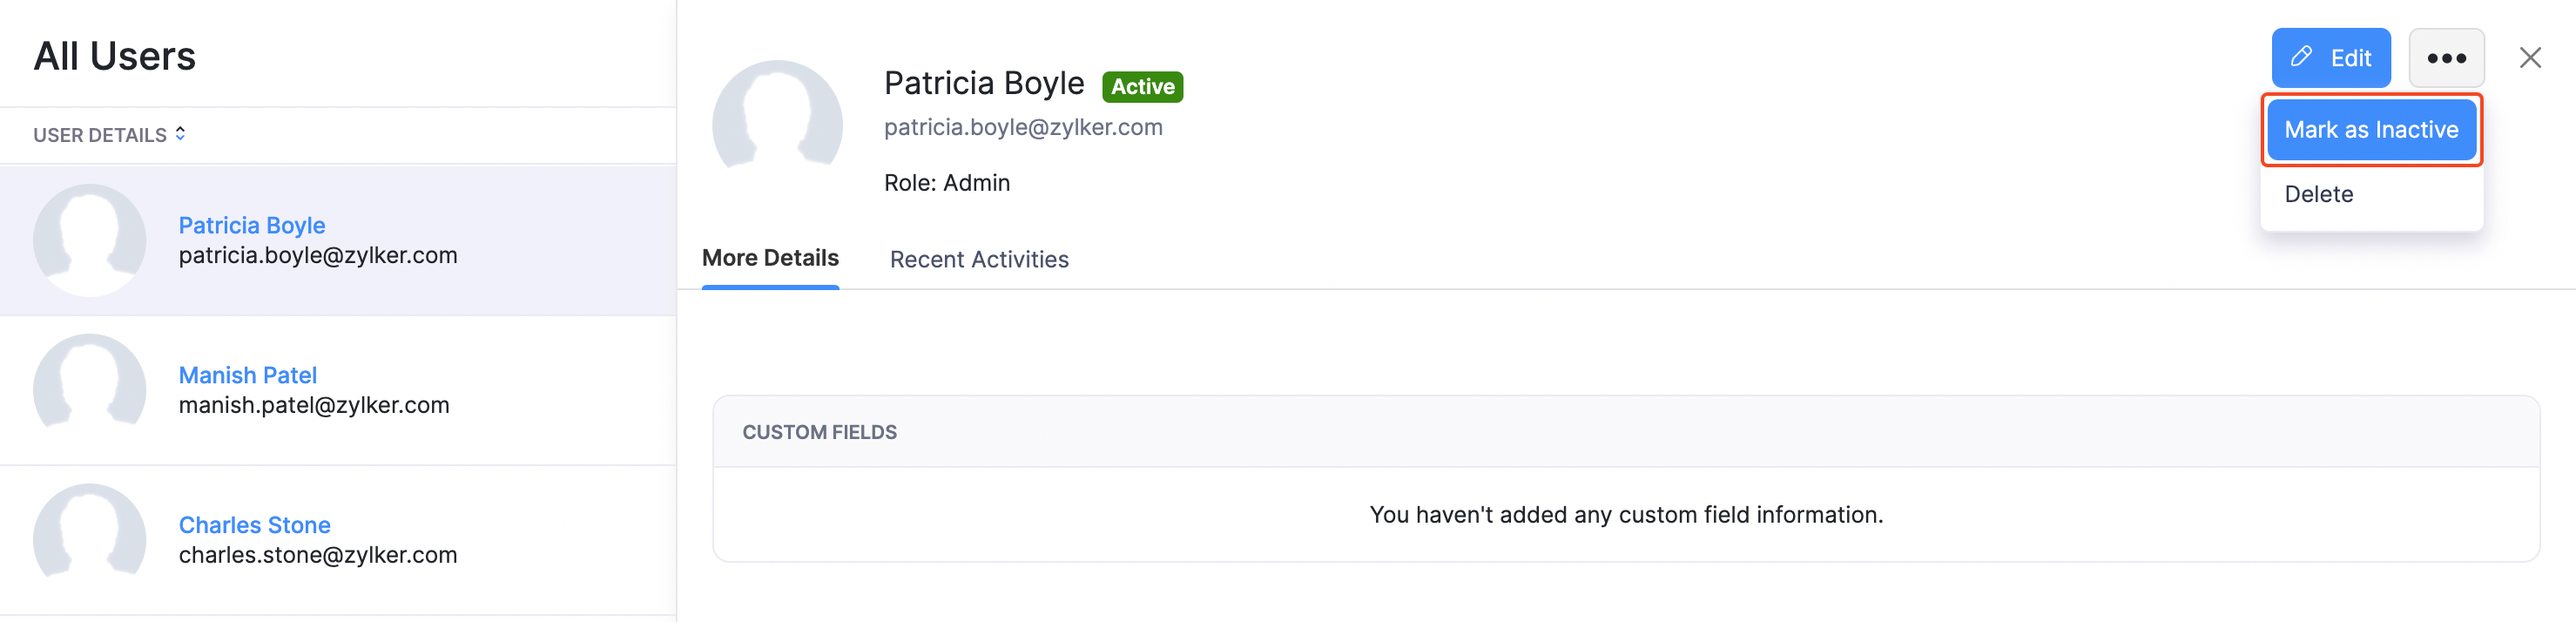
Task: Delete the selected user
Action: pos(2318,193)
